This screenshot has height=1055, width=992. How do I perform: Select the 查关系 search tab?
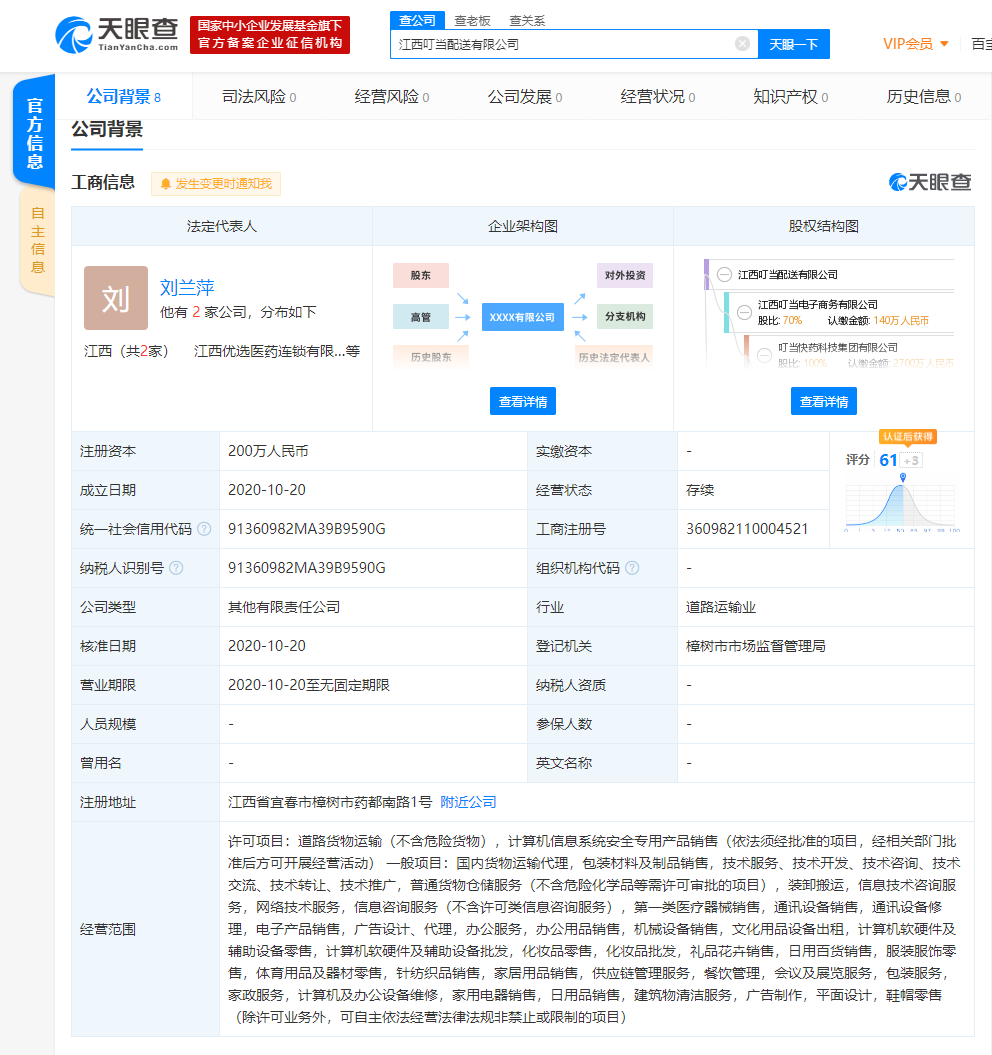click(x=527, y=21)
